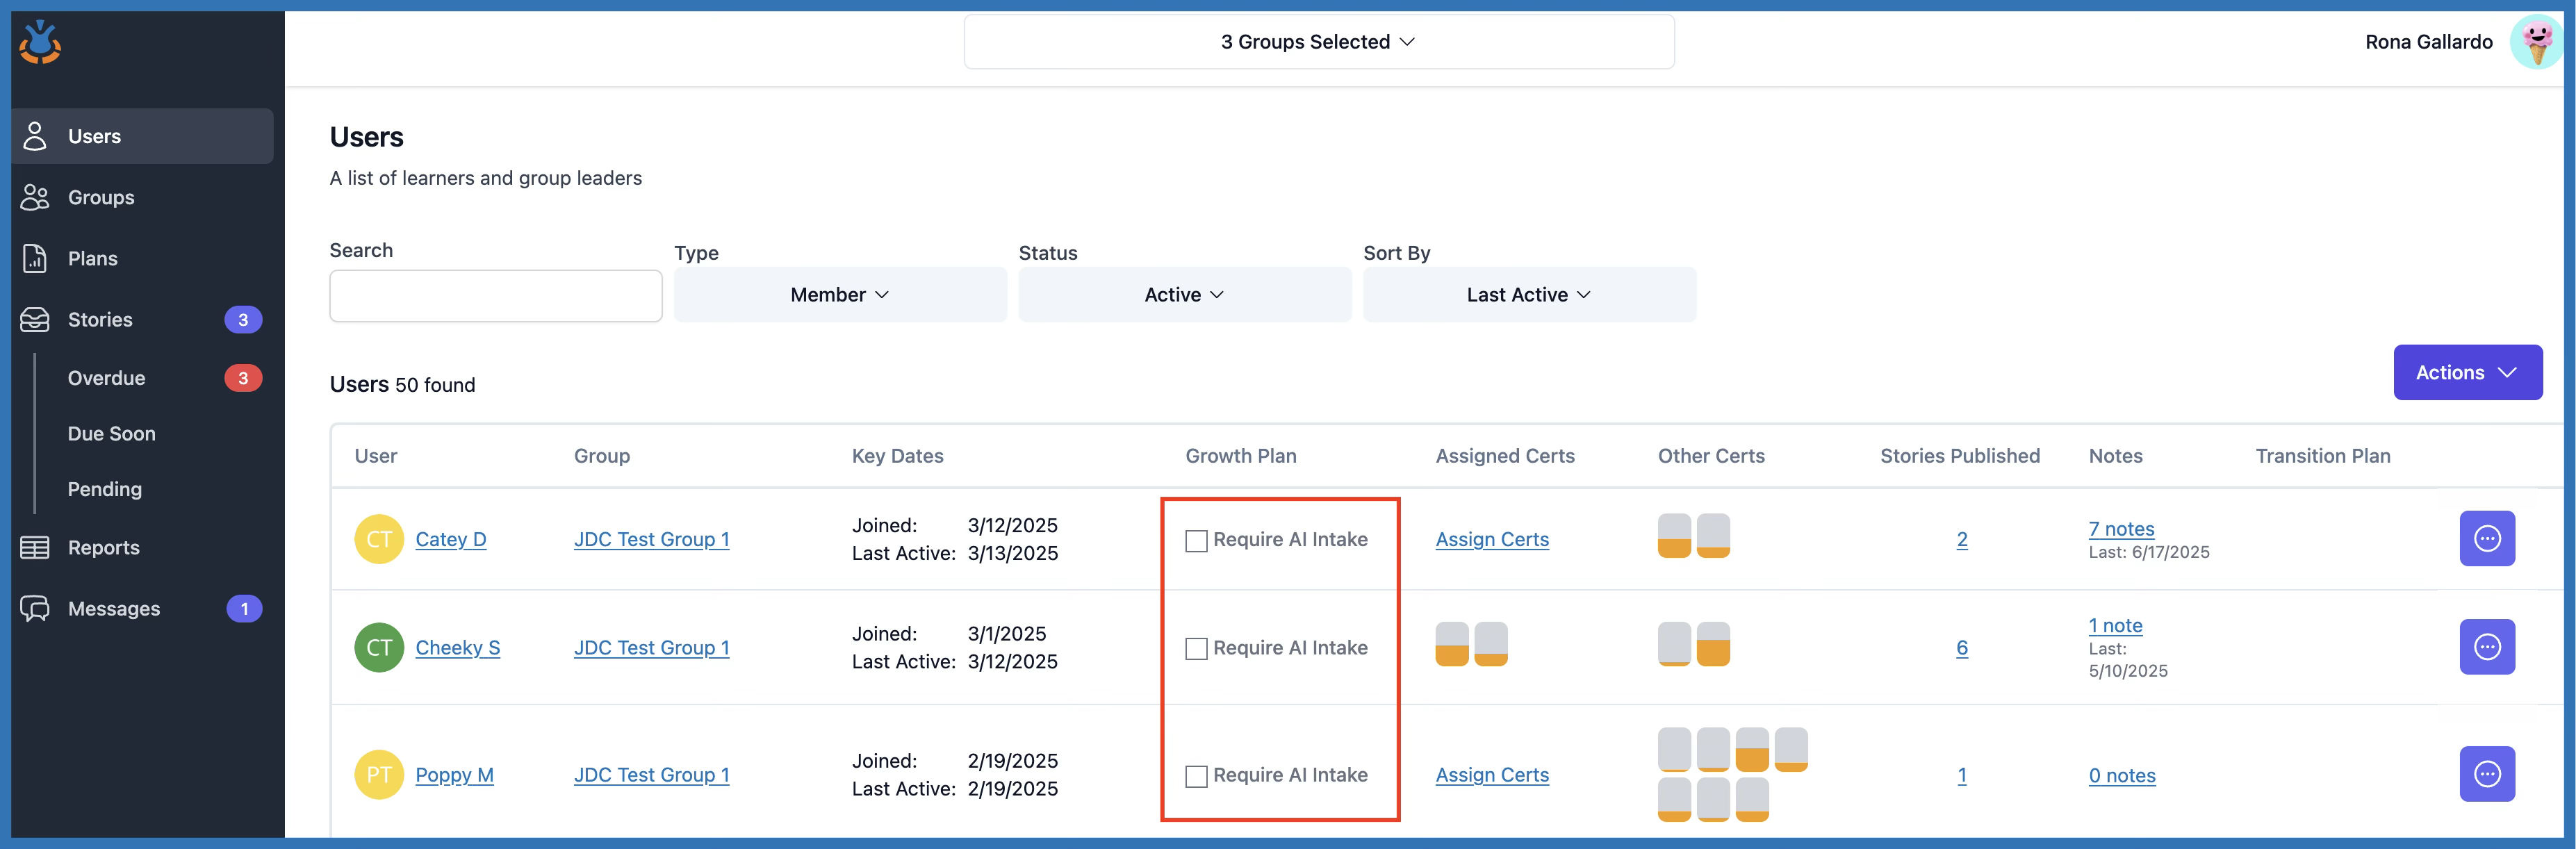
Task: Tick Require AI Intake for Poppy M
Action: [1196, 776]
